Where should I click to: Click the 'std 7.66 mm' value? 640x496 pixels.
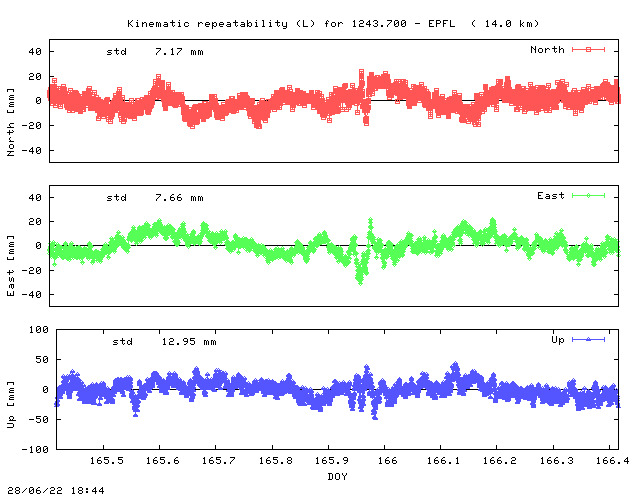155,198
